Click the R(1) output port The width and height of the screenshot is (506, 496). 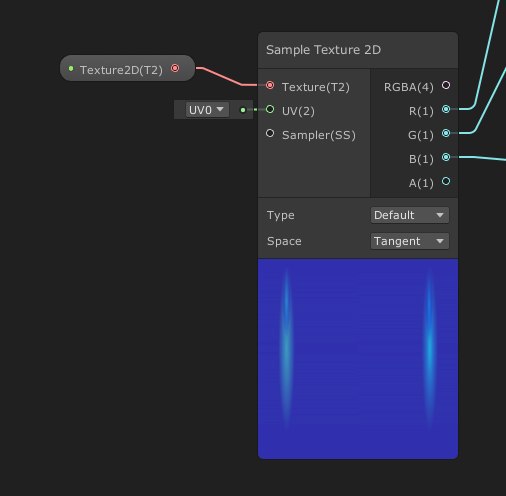(446, 109)
